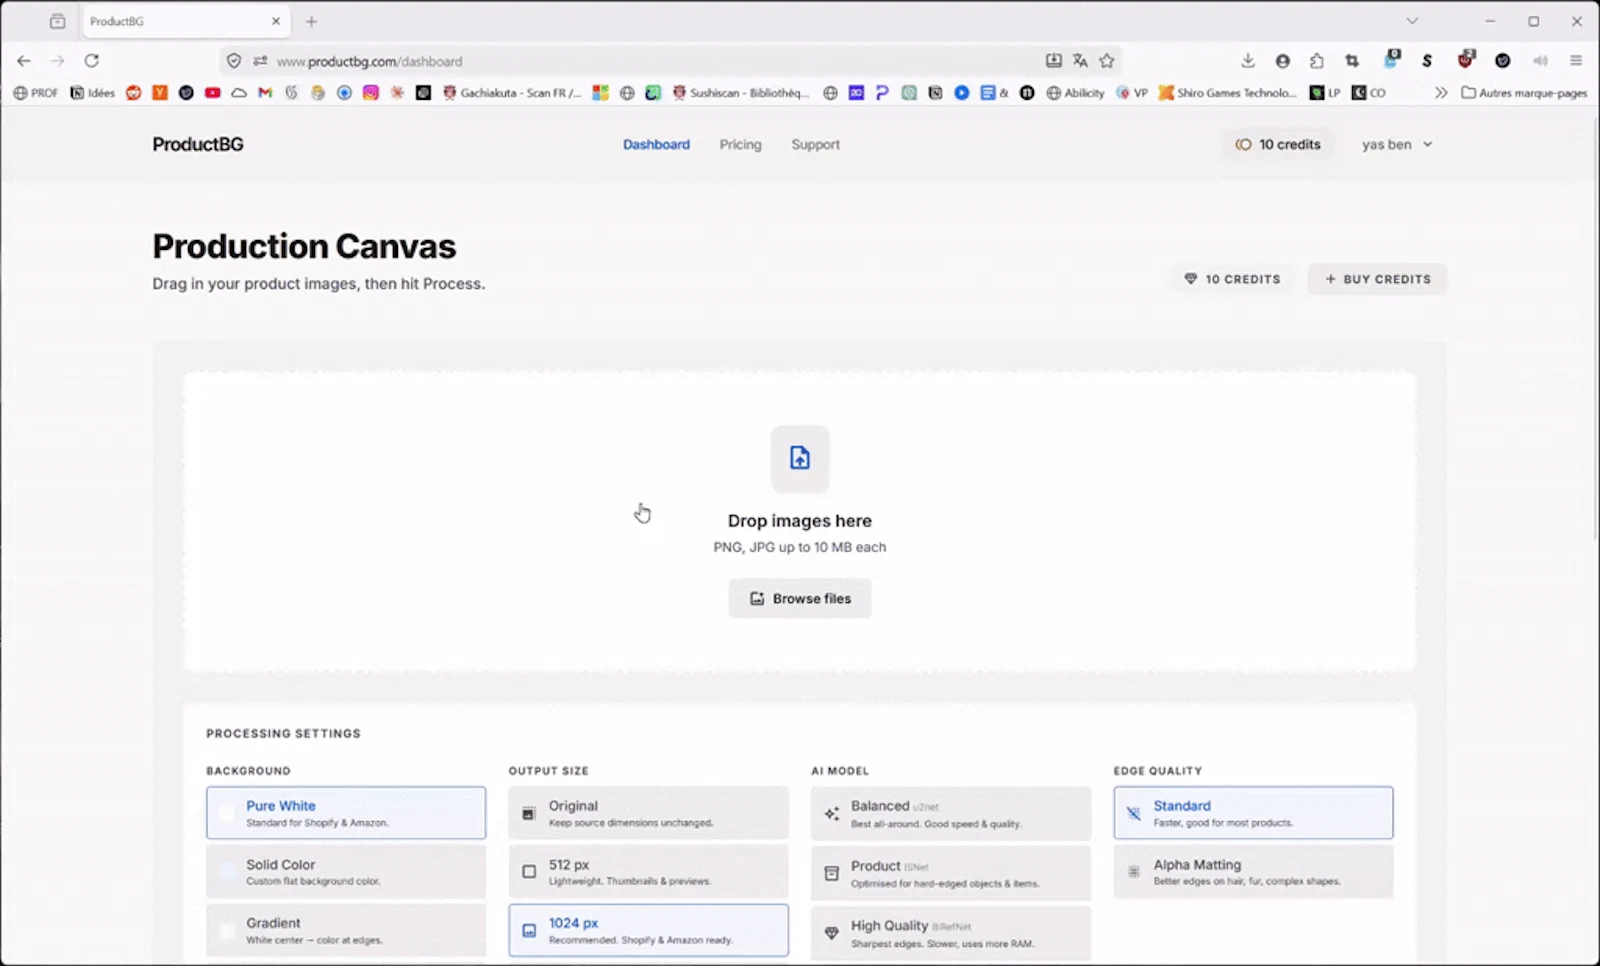Open the 10 credits pill in navbar
The height and width of the screenshot is (966, 1600).
click(x=1278, y=144)
